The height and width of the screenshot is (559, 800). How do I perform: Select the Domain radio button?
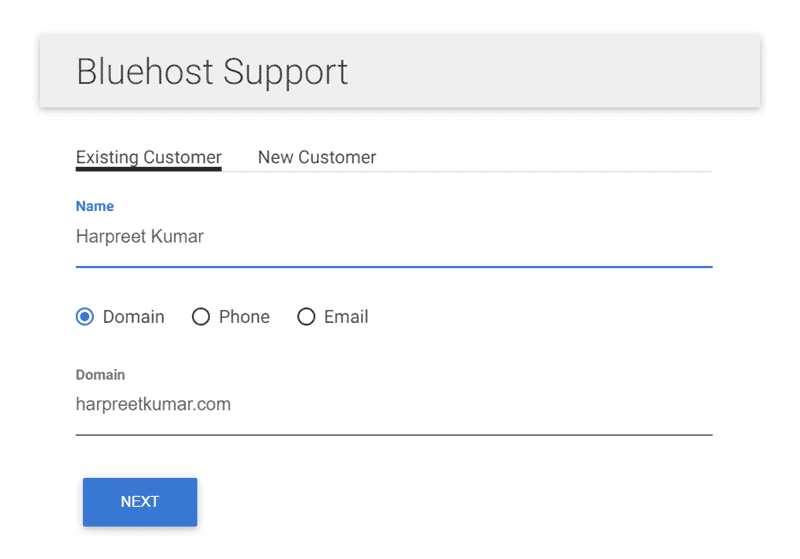pyautogui.click(x=85, y=317)
